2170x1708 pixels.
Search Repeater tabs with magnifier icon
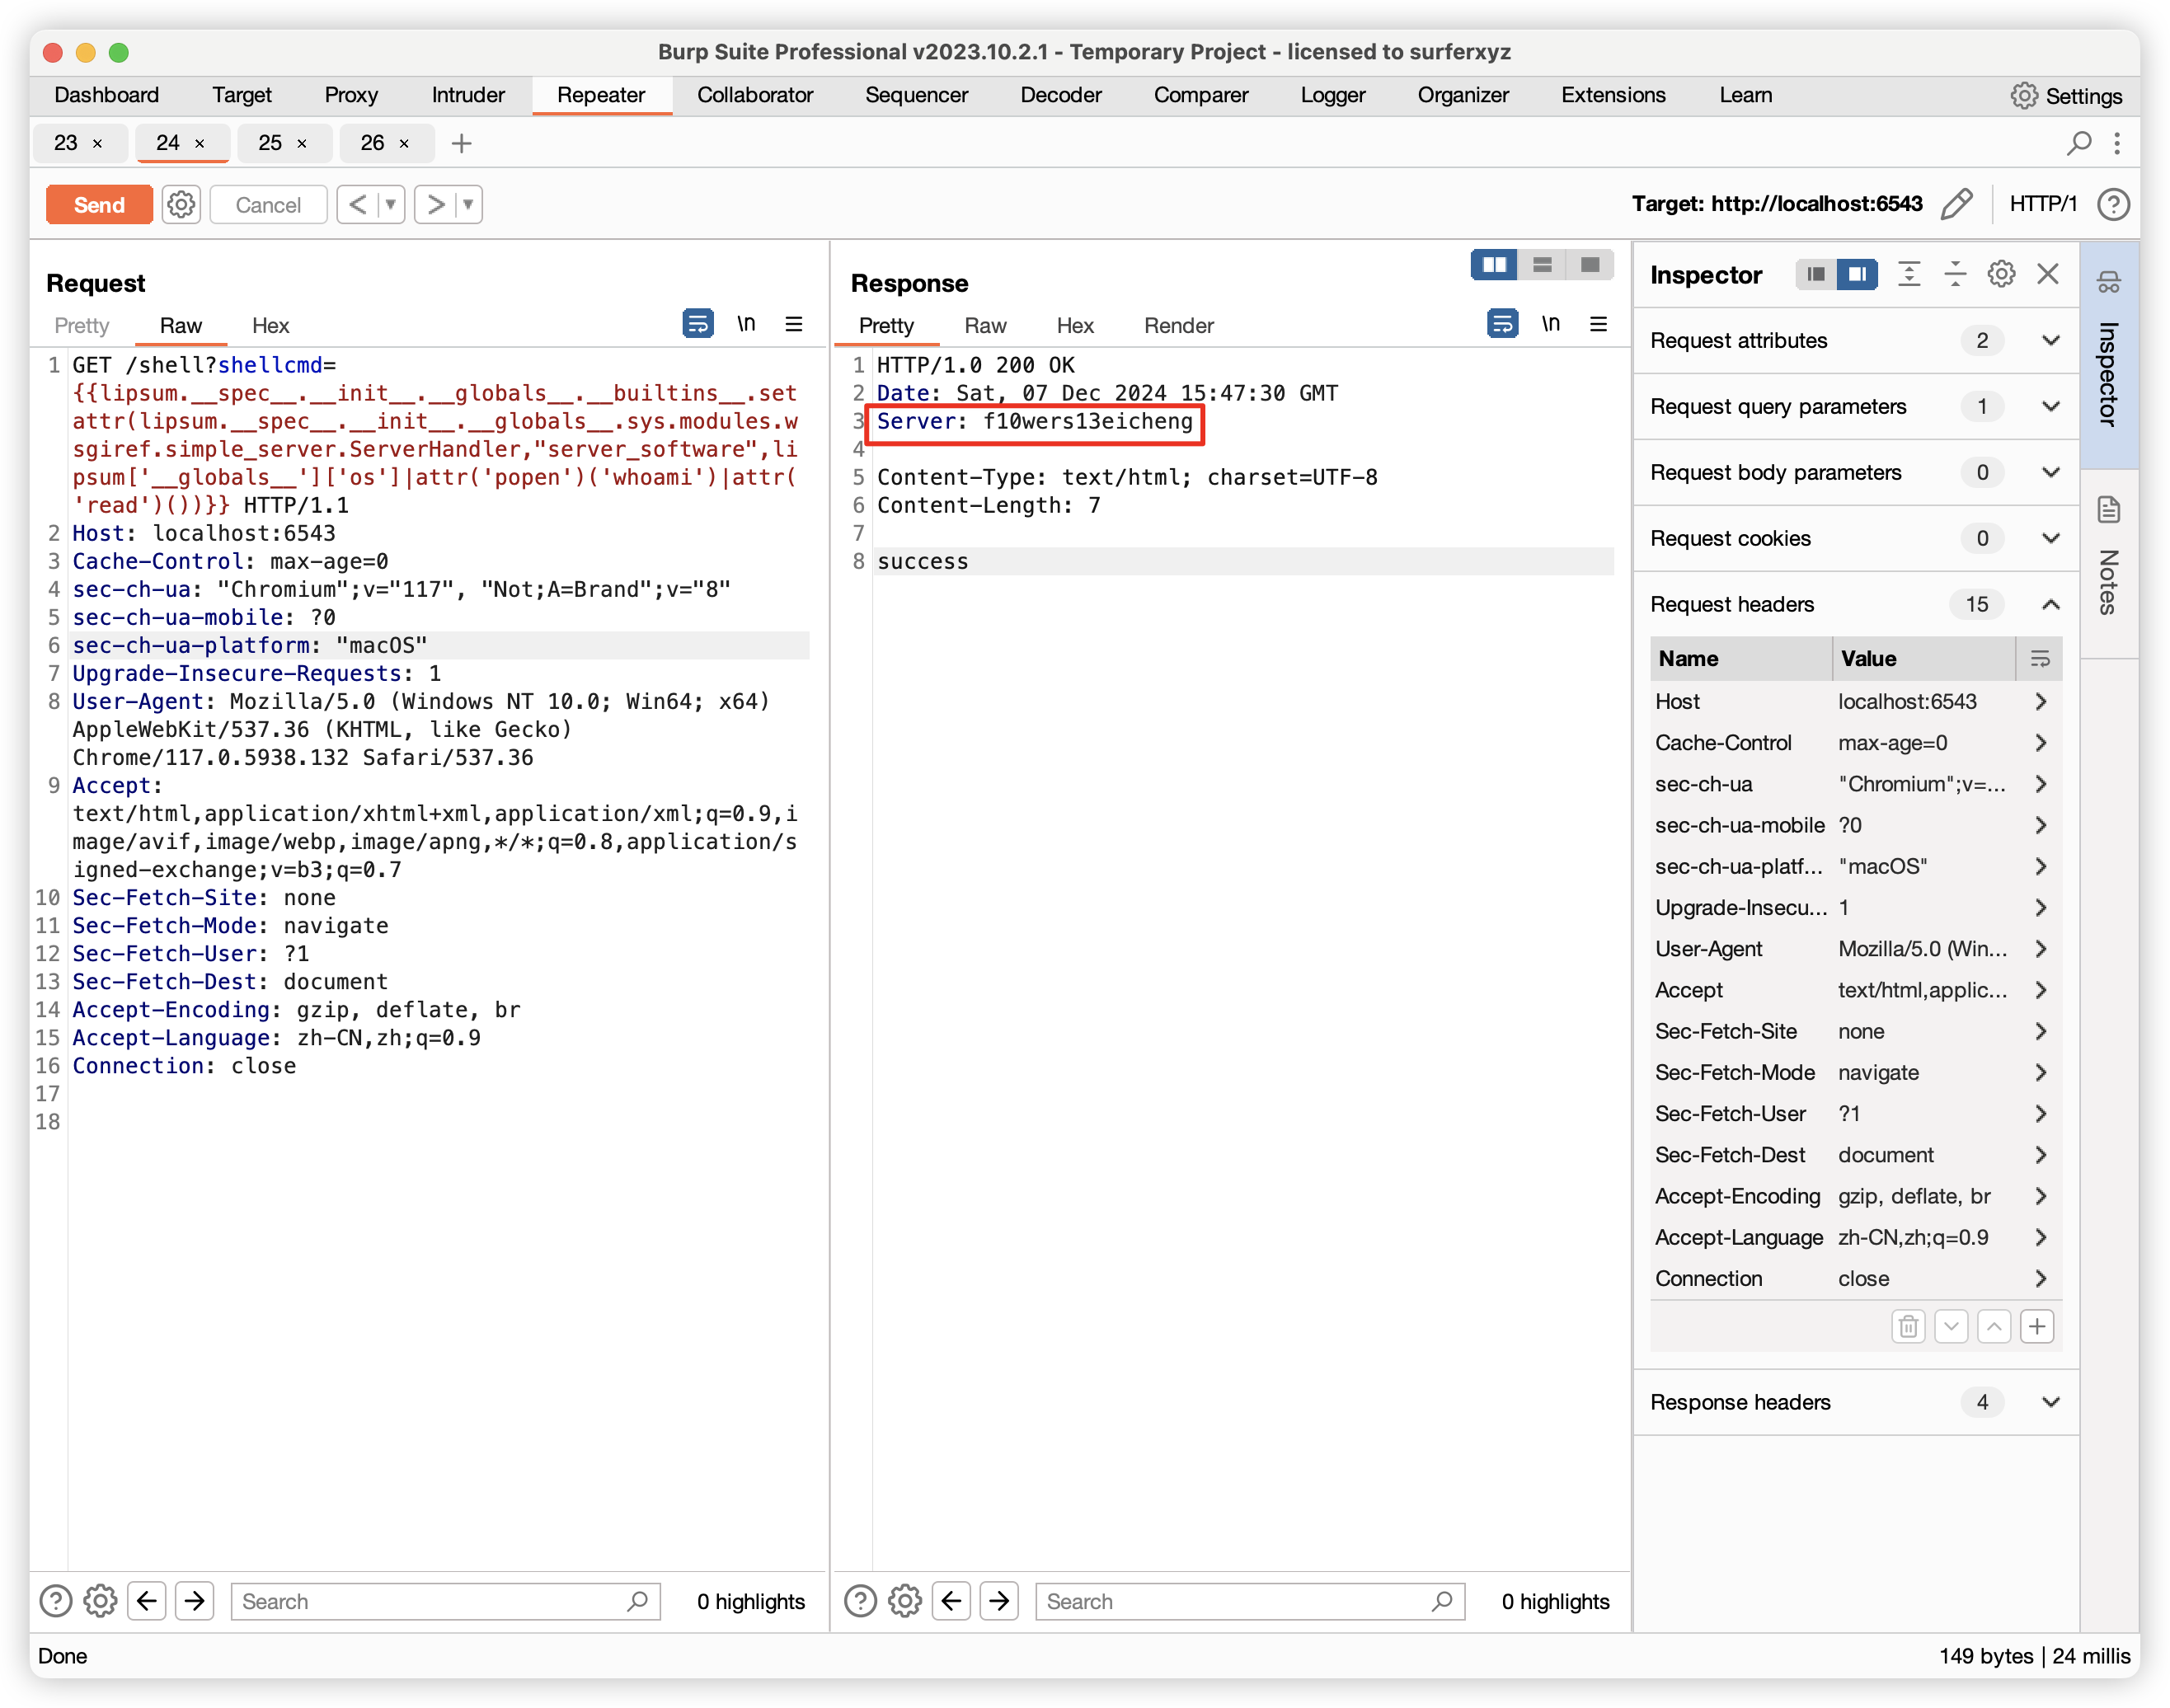tap(2079, 143)
